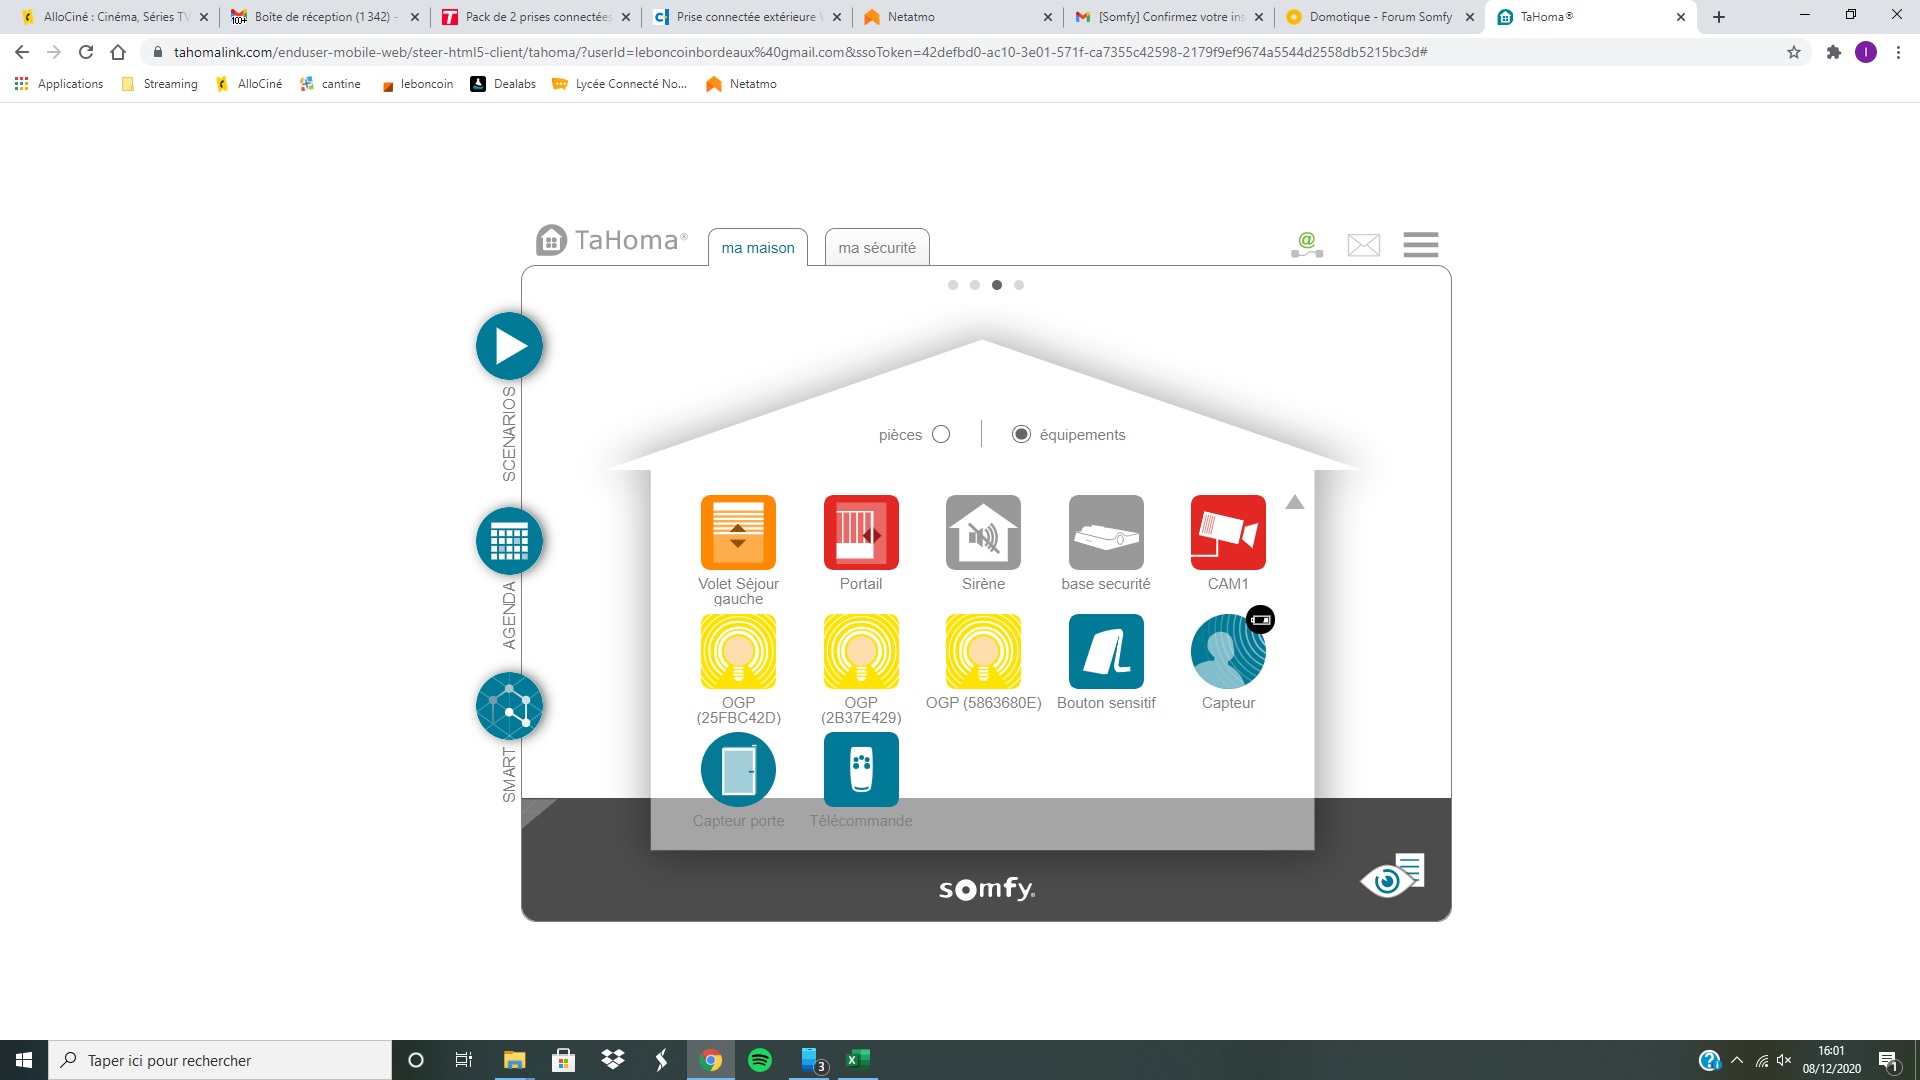Select the OGP (5863680E) light
This screenshot has height=1080, width=1920.
pos(983,651)
